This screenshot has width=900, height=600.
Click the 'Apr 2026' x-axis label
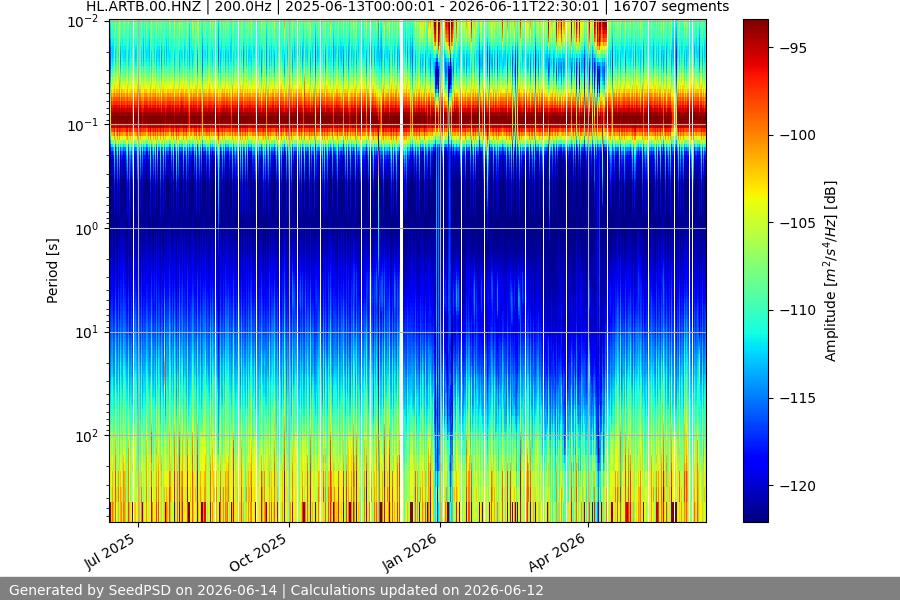(x=557, y=552)
